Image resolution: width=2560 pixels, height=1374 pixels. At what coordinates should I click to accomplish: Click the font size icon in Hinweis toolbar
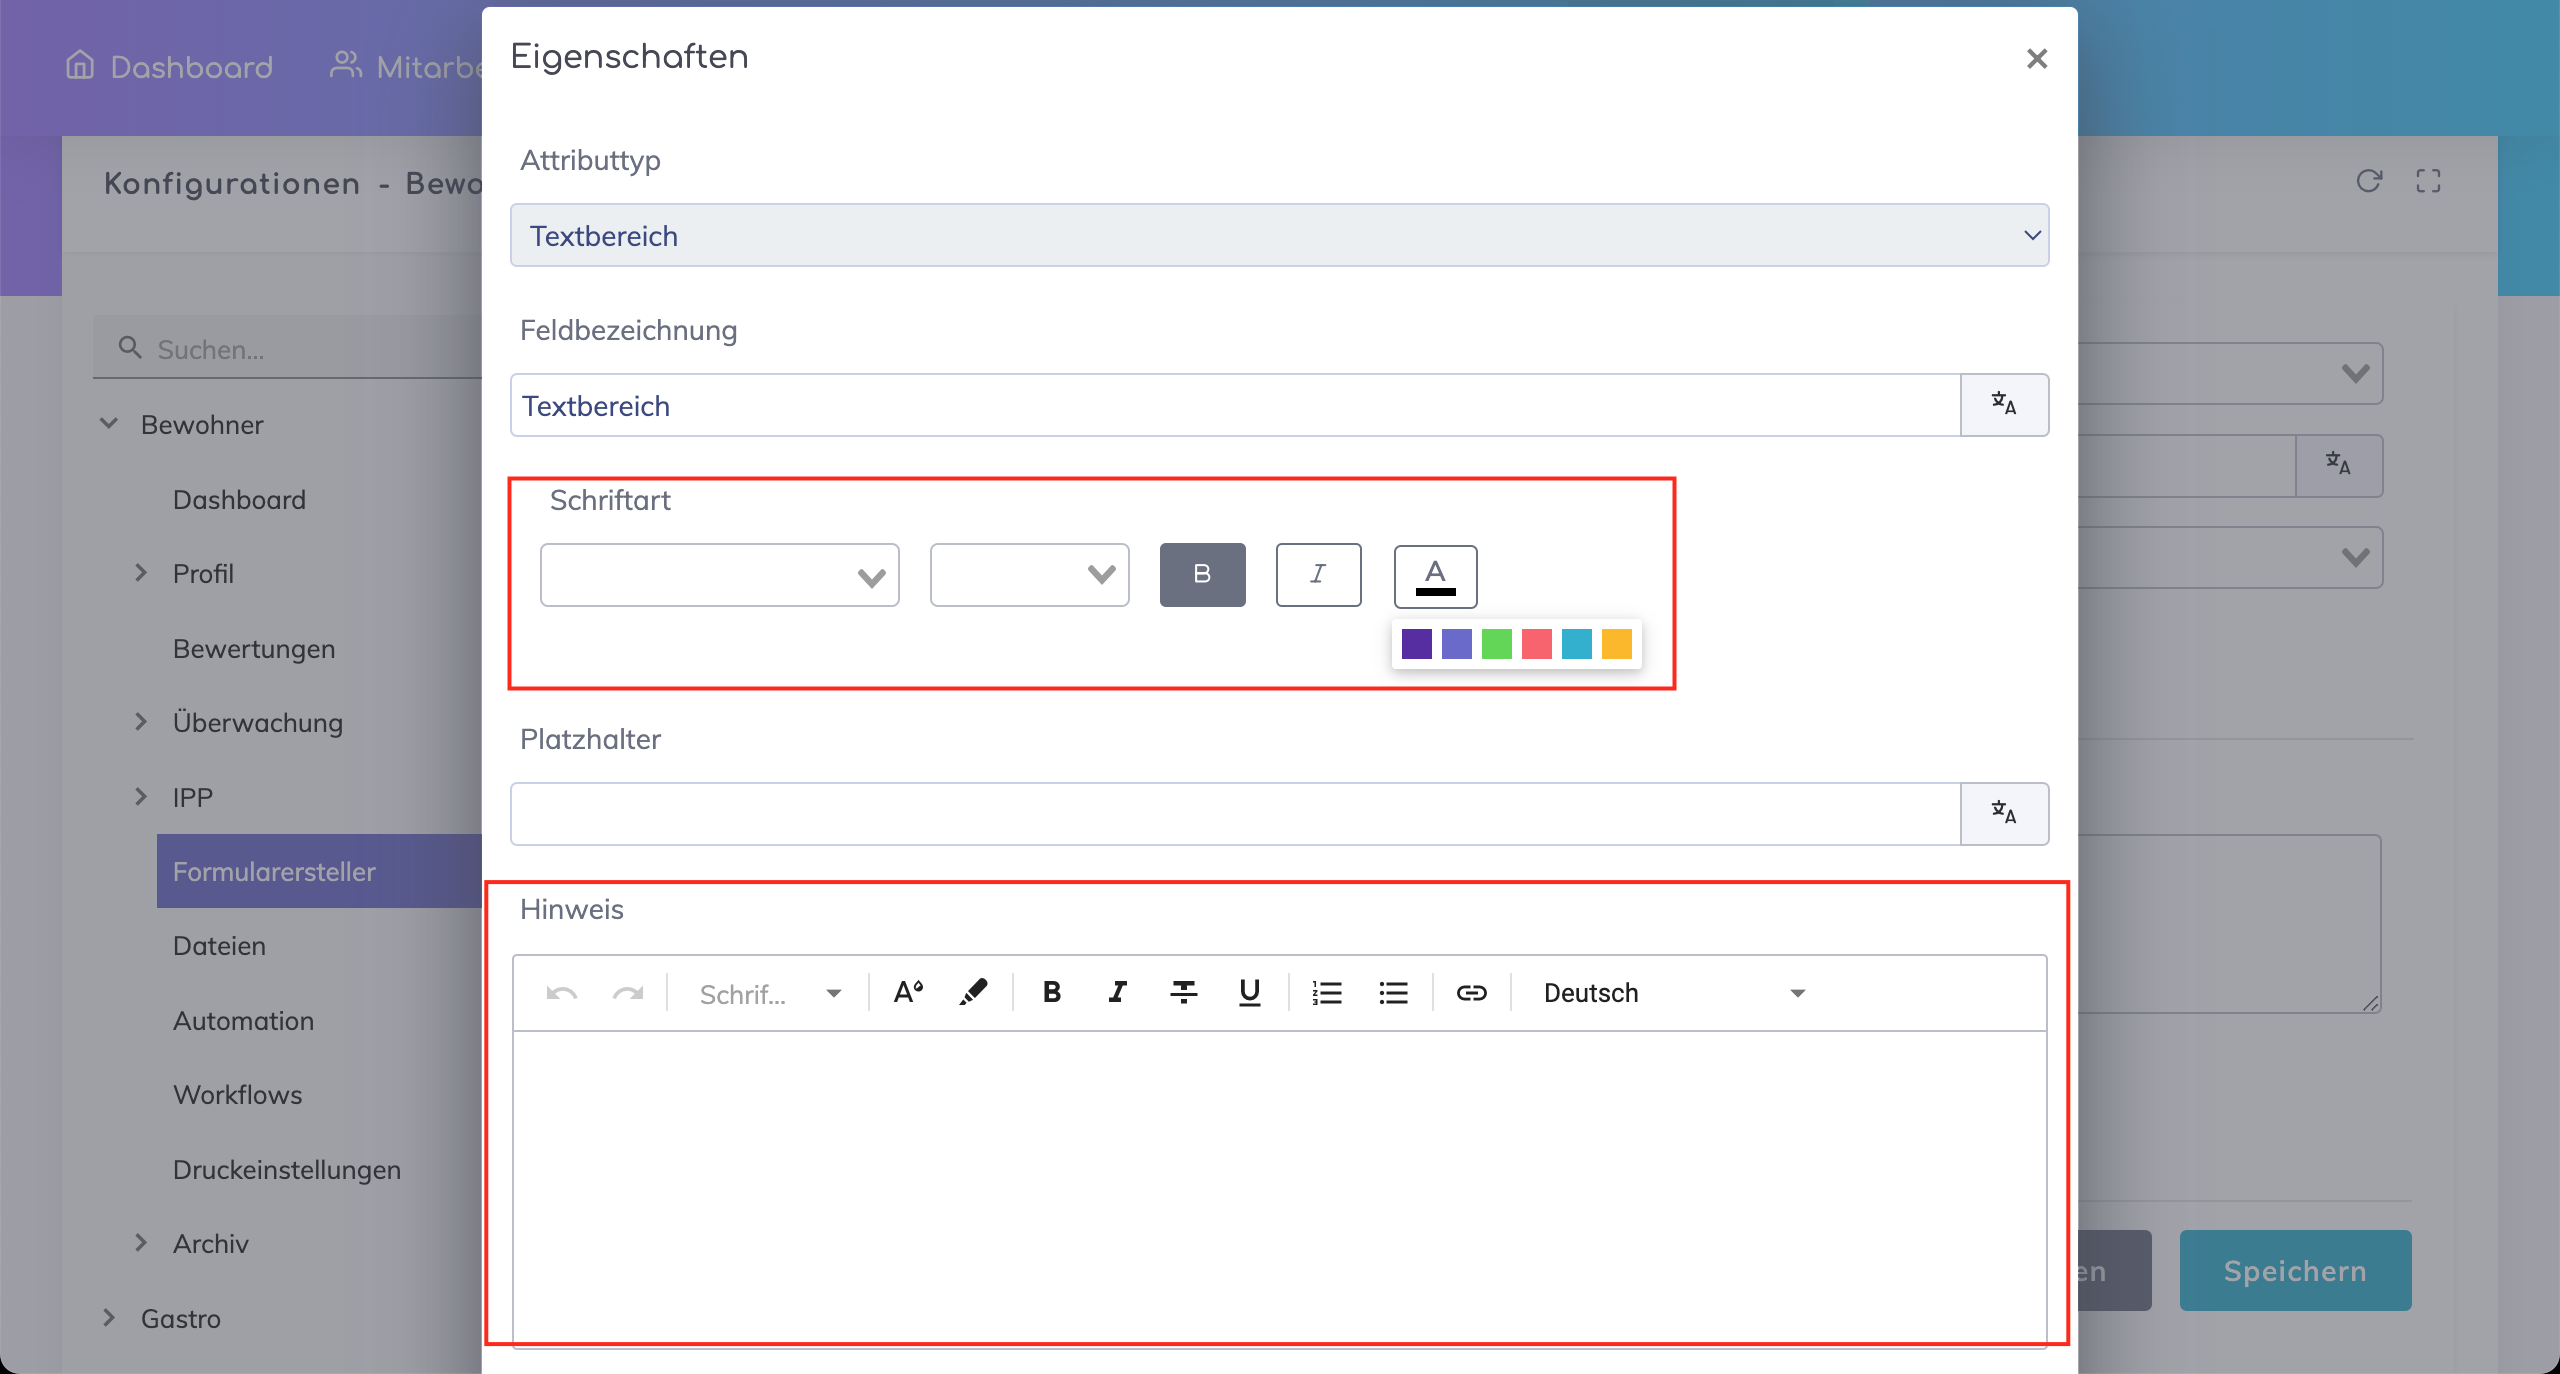(x=908, y=992)
